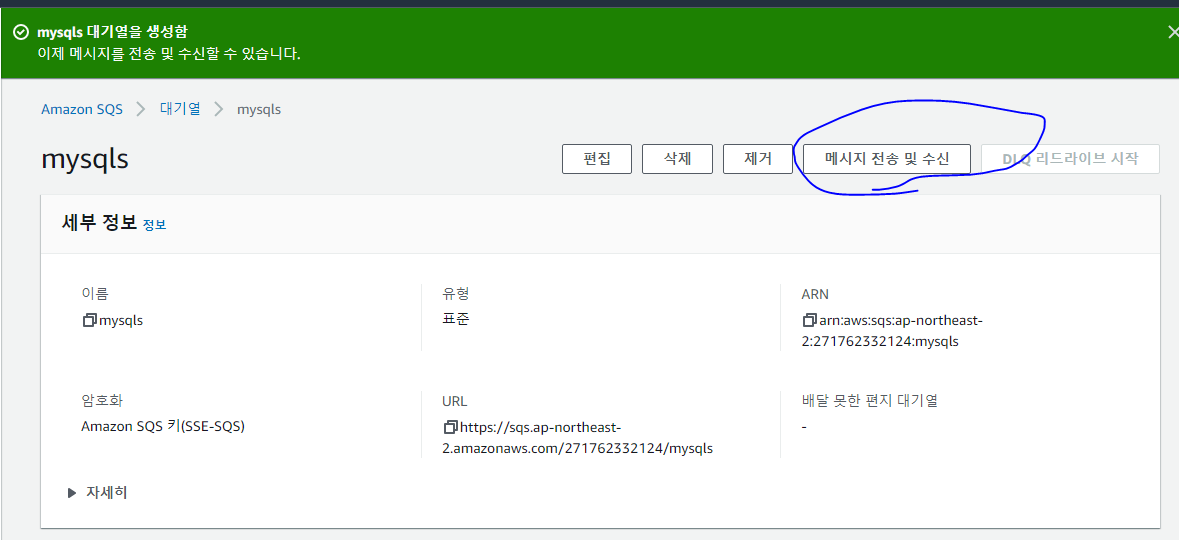Open the 정보 link beside 세부 정보
The height and width of the screenshot is (540, 1179).
coord(154,225)
